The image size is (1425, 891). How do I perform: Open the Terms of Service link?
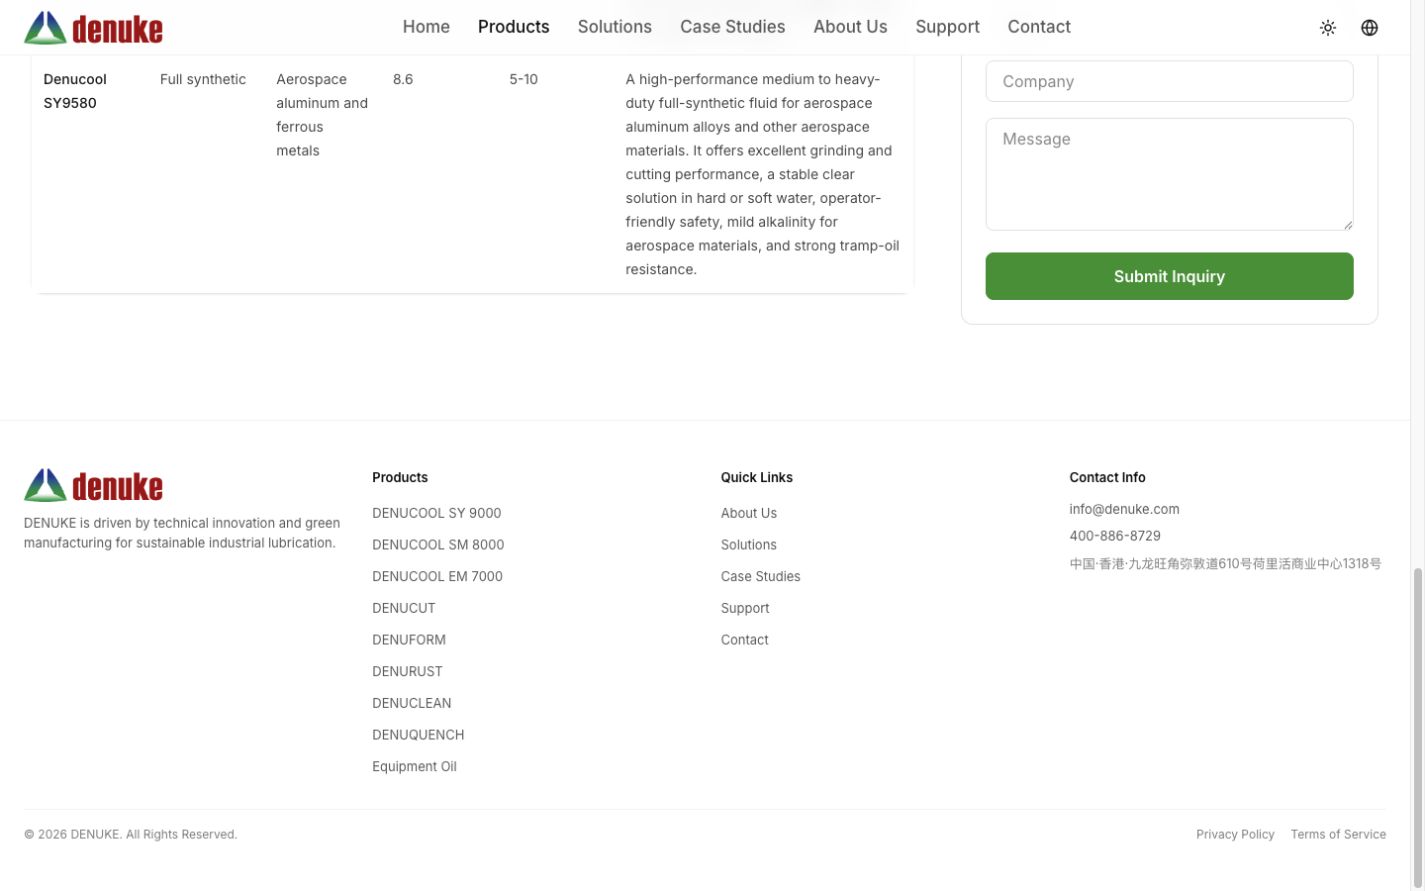[x=1338, y=834]
